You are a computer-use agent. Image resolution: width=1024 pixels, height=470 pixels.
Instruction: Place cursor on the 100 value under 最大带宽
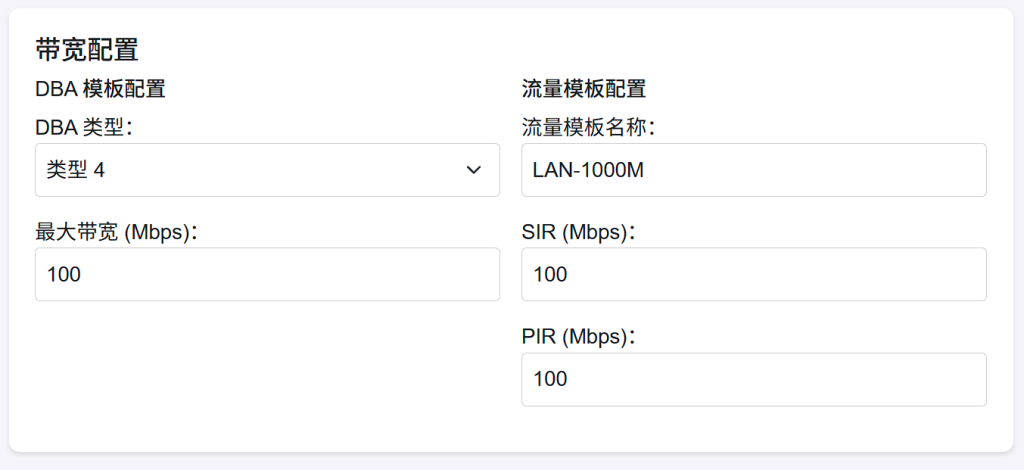click(x=63, y=274)
